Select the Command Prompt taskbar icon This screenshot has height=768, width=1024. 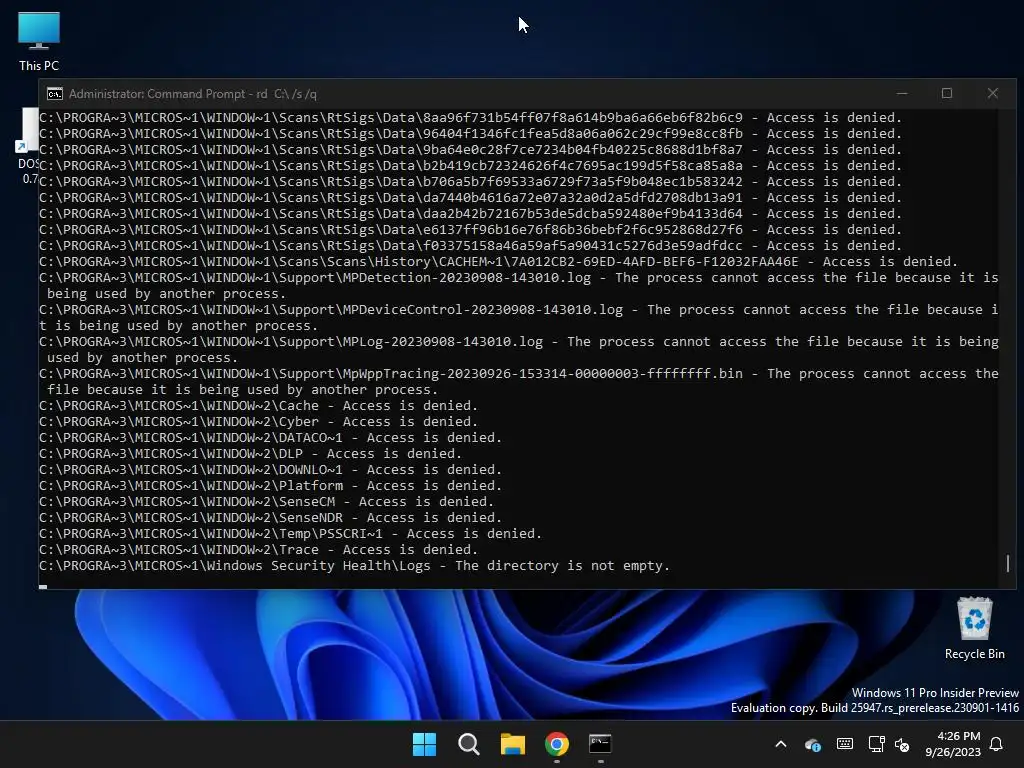coord(600,744)
